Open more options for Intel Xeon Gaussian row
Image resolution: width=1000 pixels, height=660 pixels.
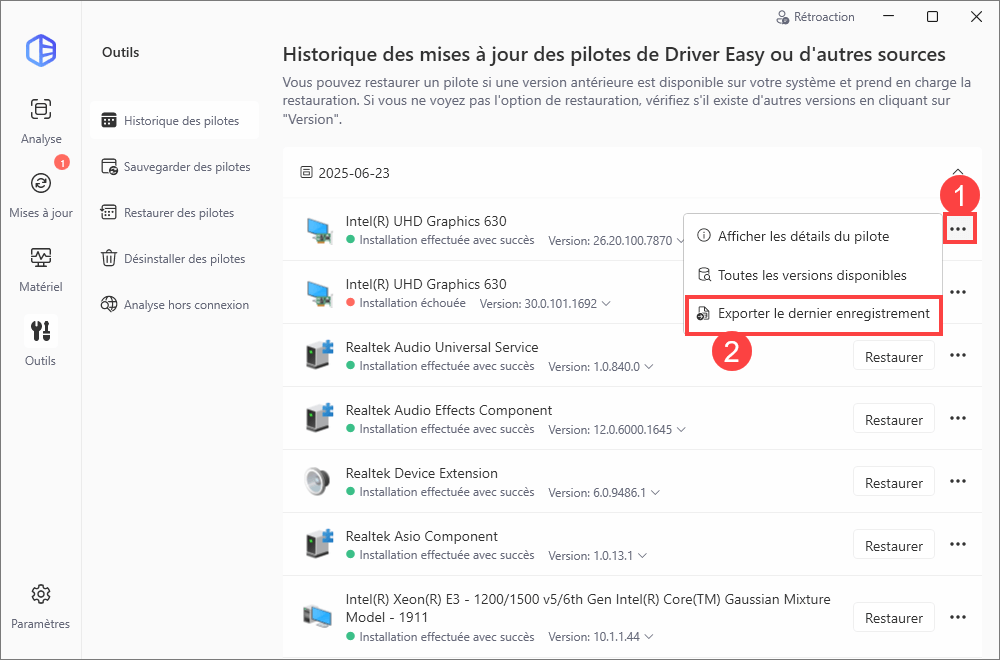point(958,617)
